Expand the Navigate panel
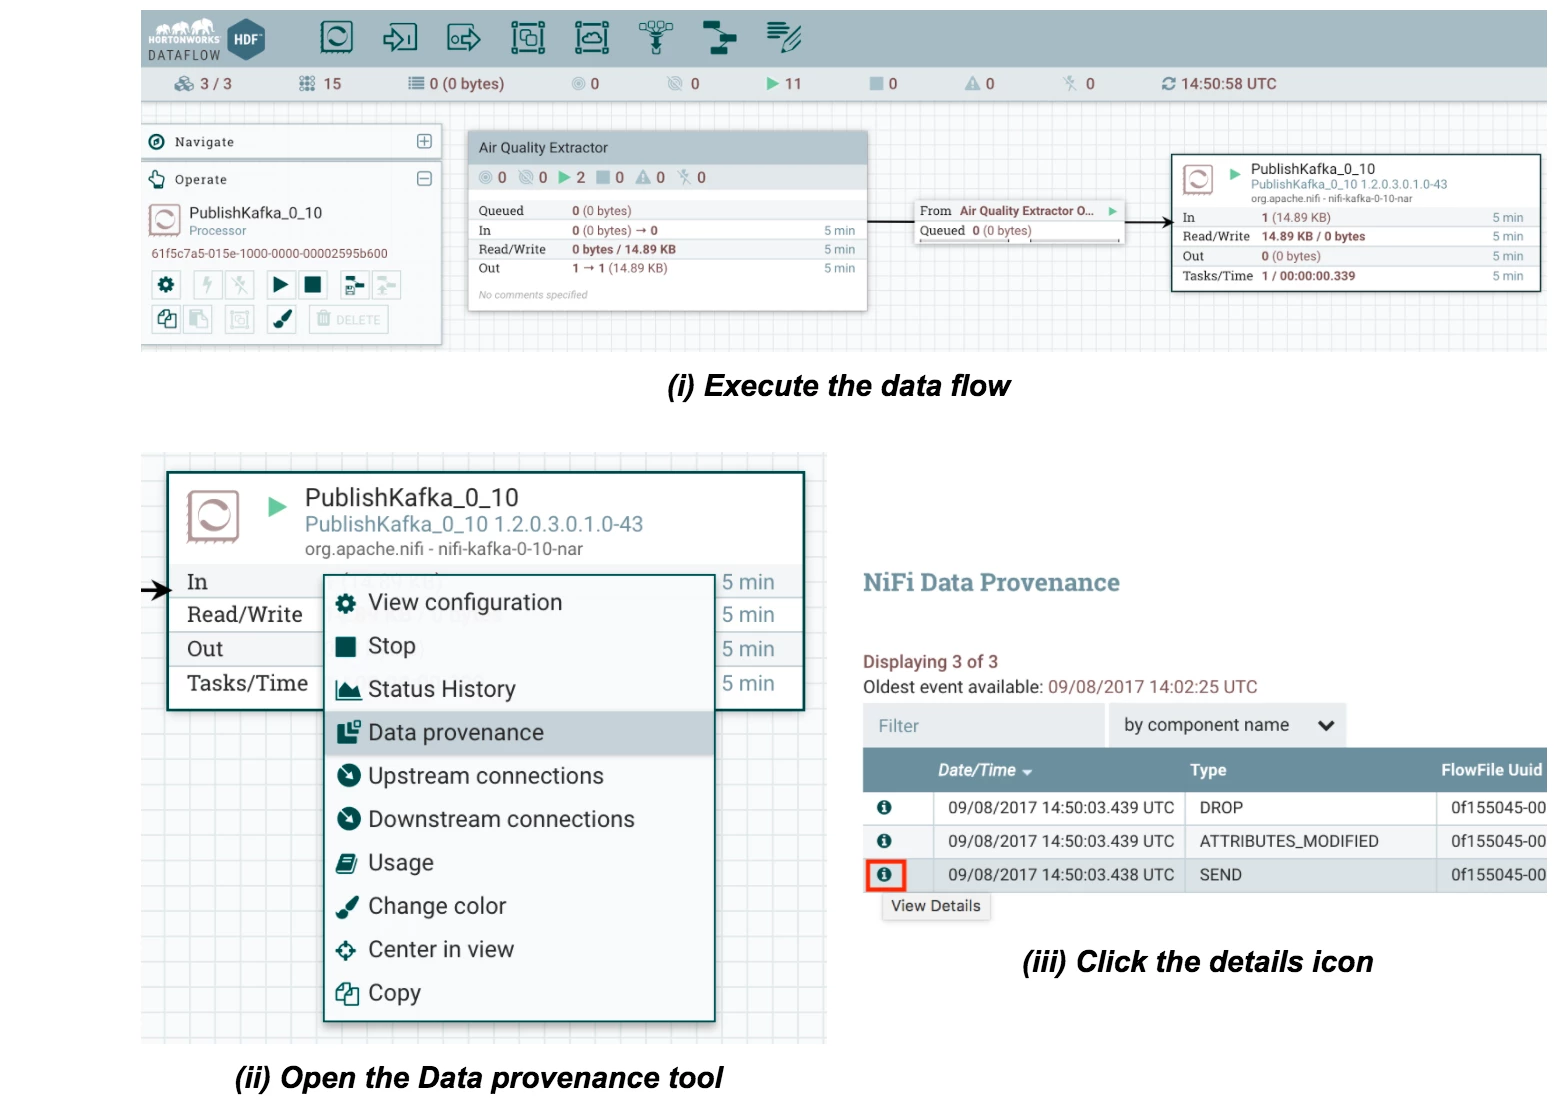The height and width of the screenshot is (1117, 1555). click(424, 141)
